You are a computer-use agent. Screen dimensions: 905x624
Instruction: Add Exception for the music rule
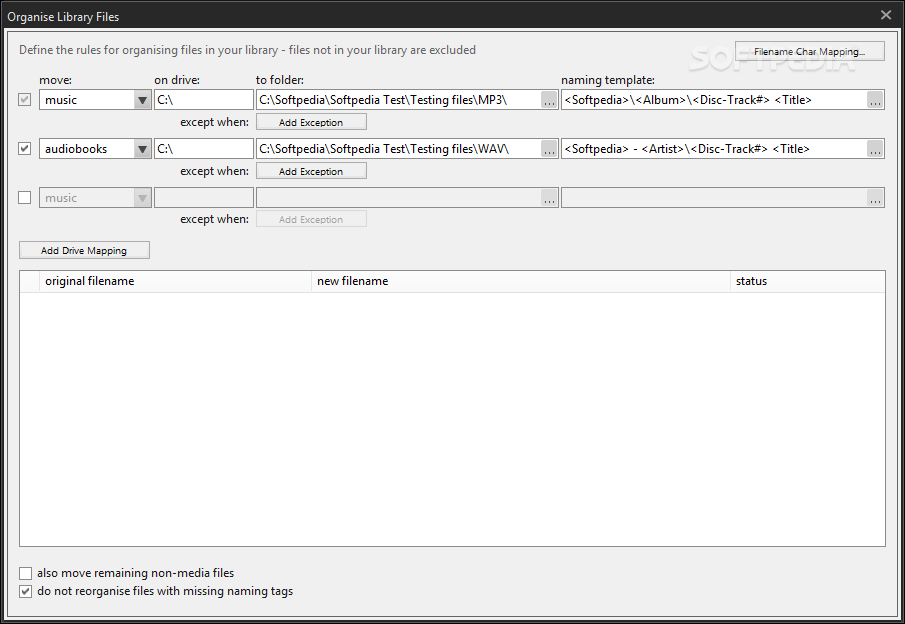[x=311, y=122]
